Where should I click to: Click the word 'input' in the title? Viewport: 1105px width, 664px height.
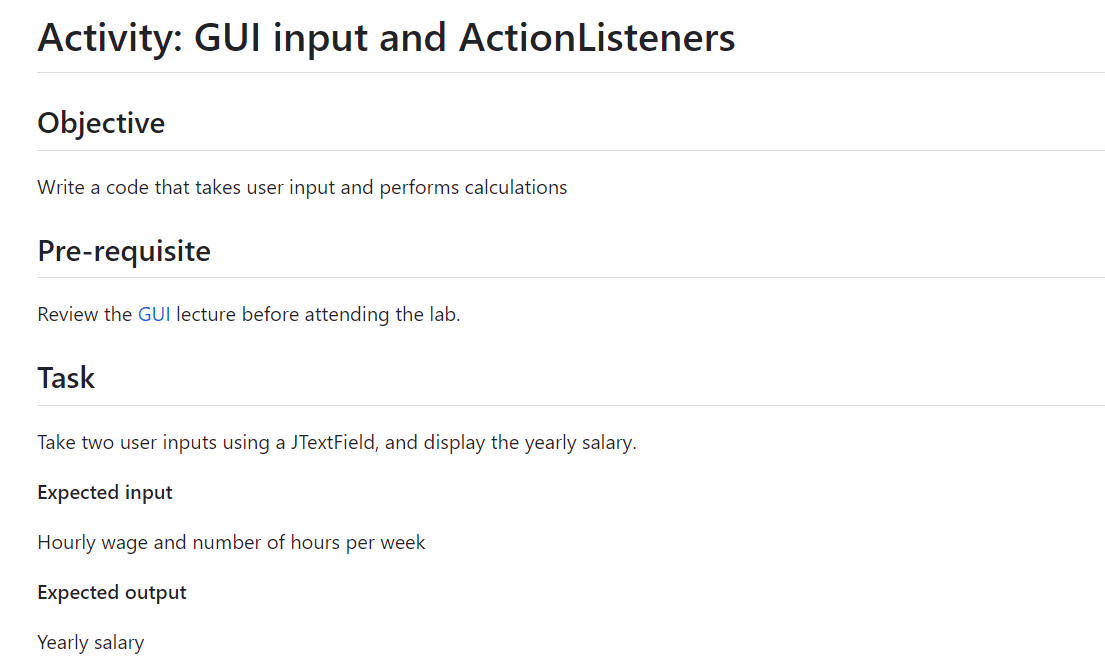320,38
